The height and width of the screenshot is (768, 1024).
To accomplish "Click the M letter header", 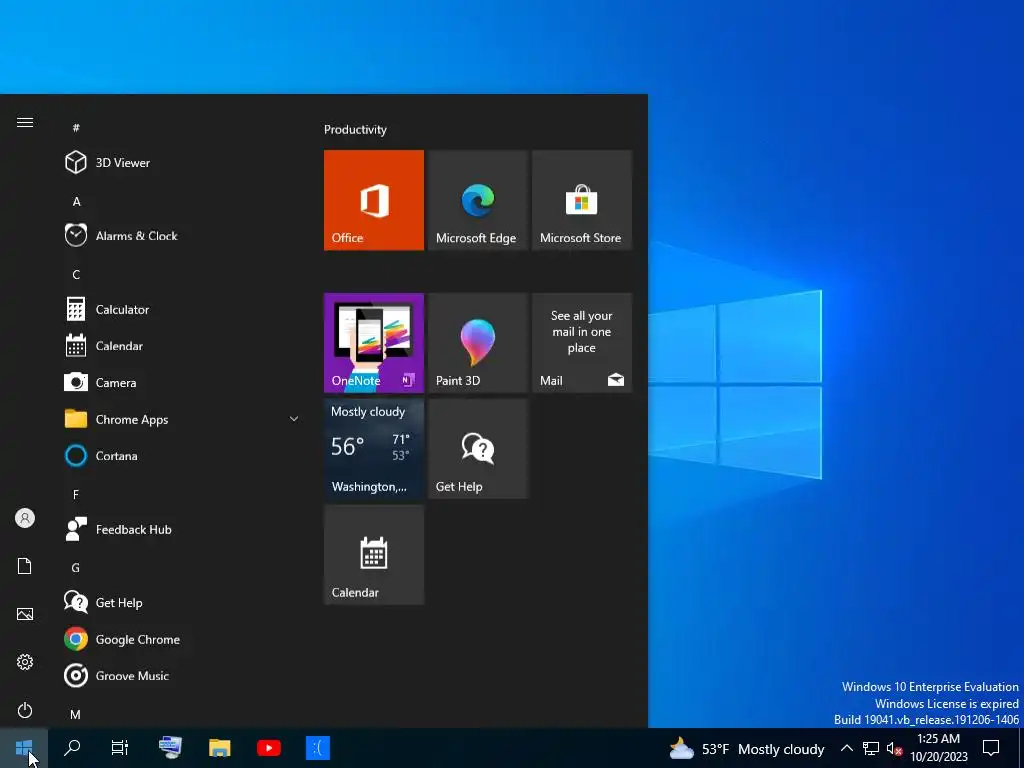I will [76, 714].
